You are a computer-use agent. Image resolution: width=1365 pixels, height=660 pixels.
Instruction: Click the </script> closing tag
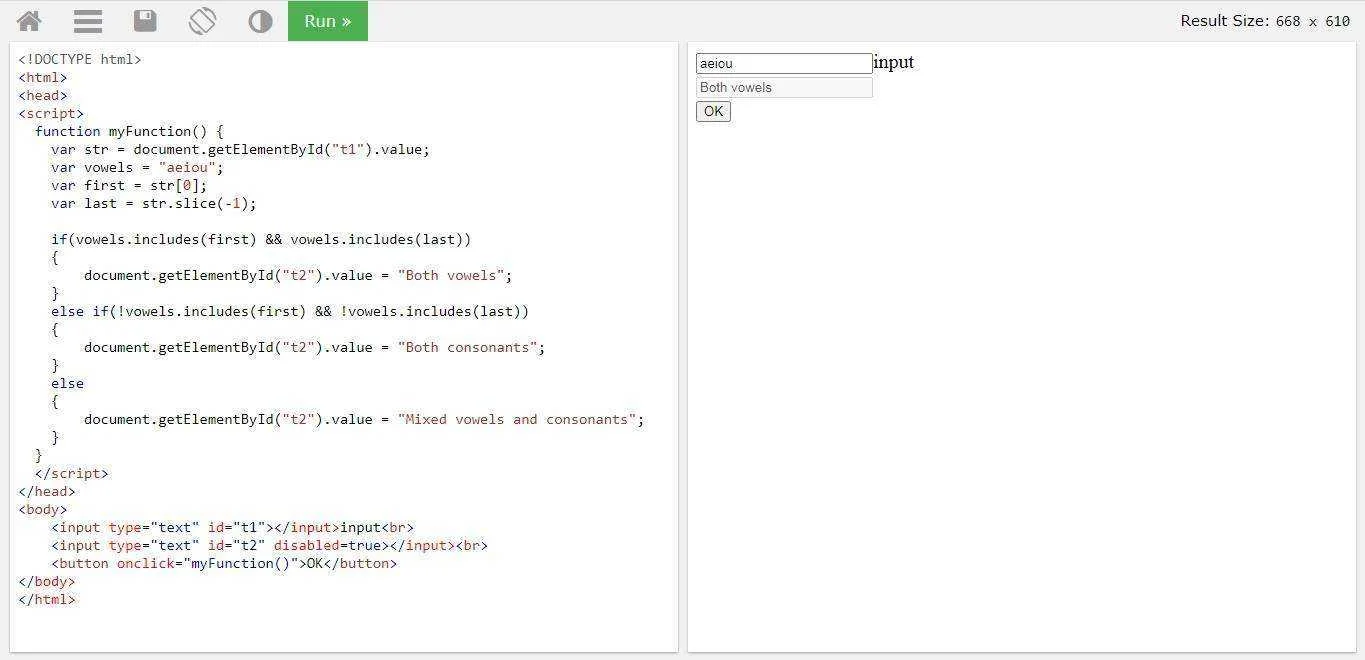(71, 473)
